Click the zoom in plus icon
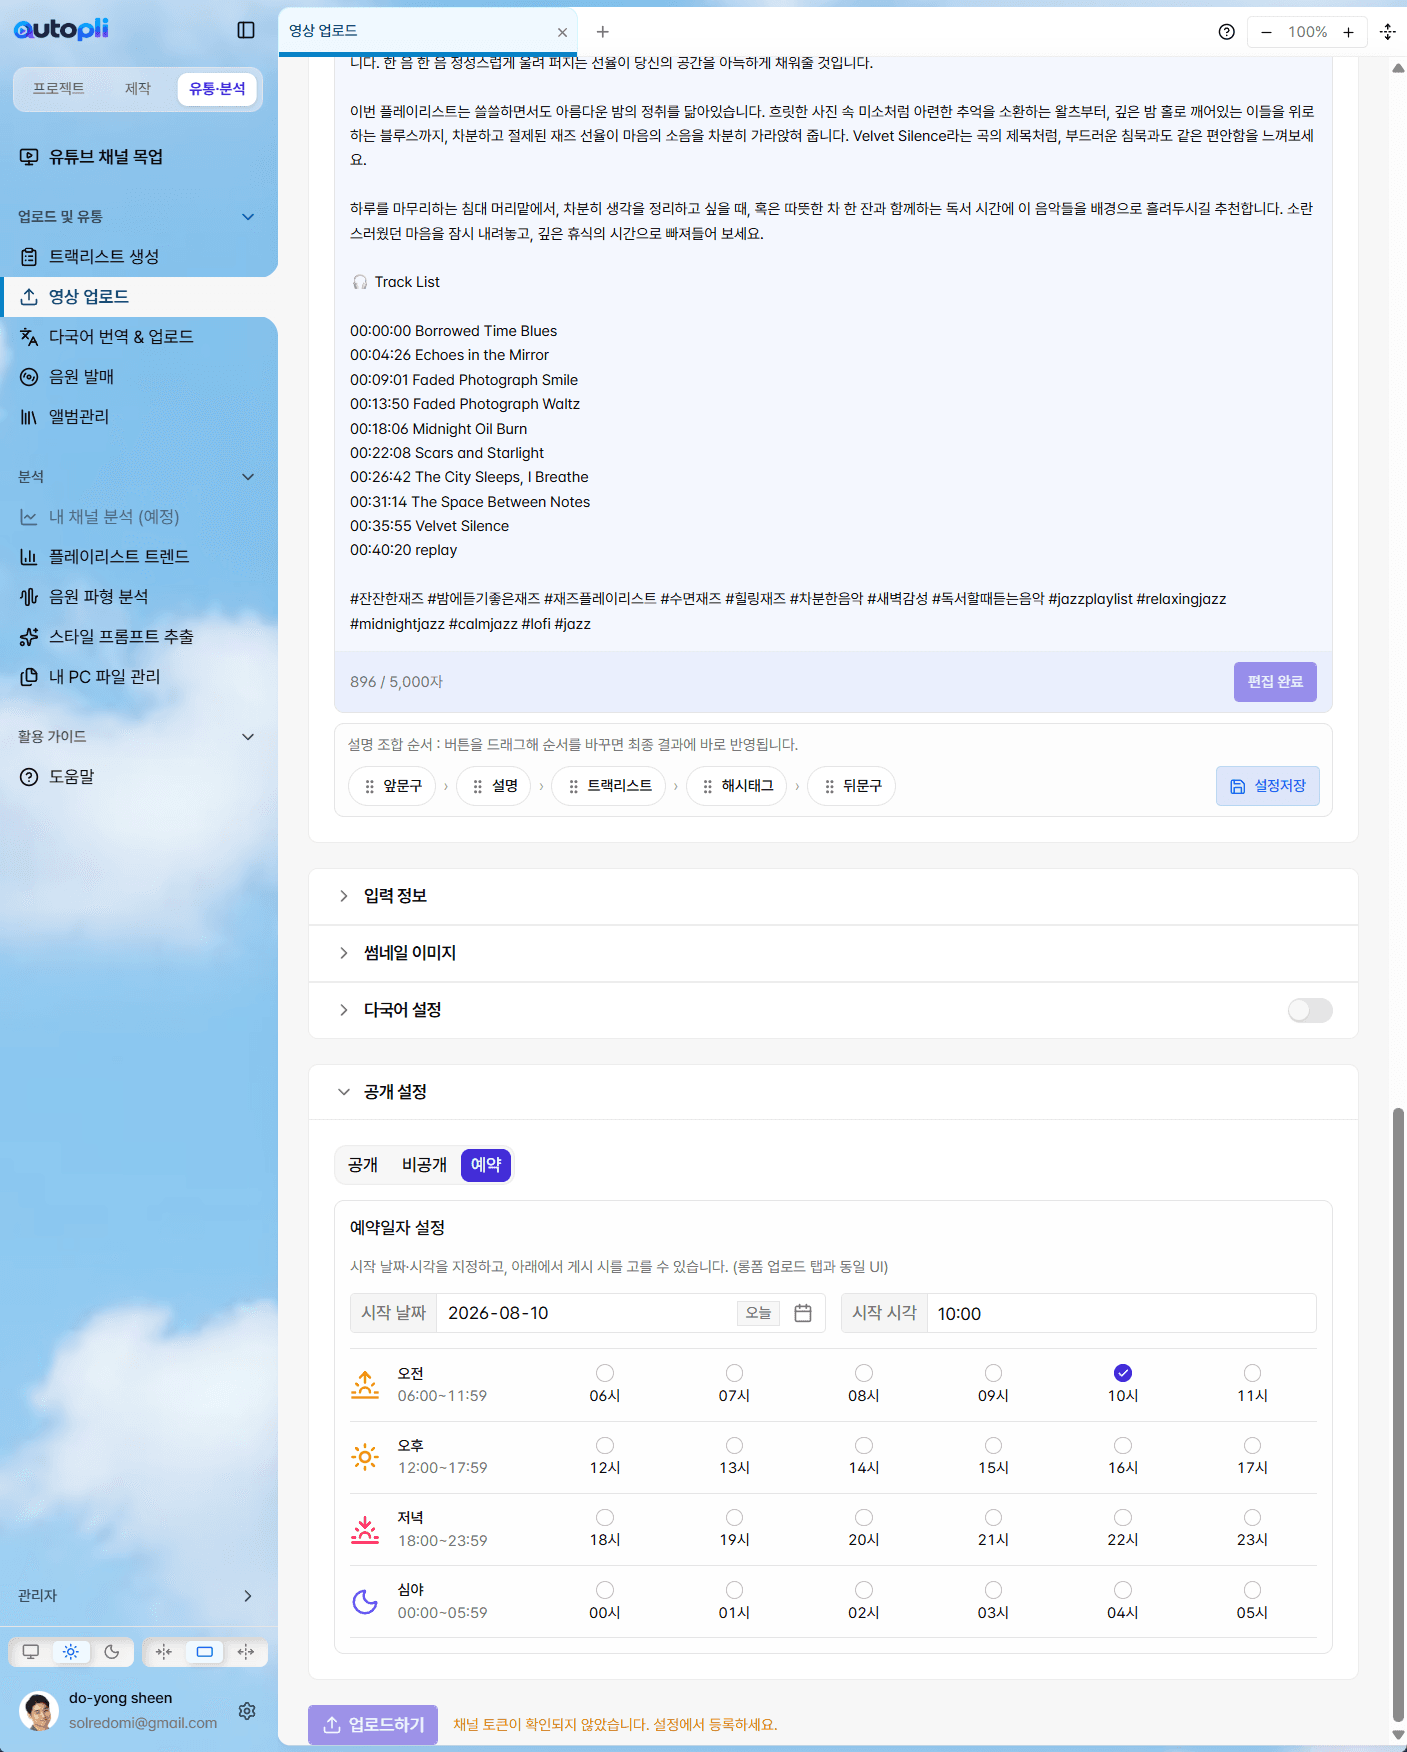1407x1752 pixels. (x=1348, y=32)
